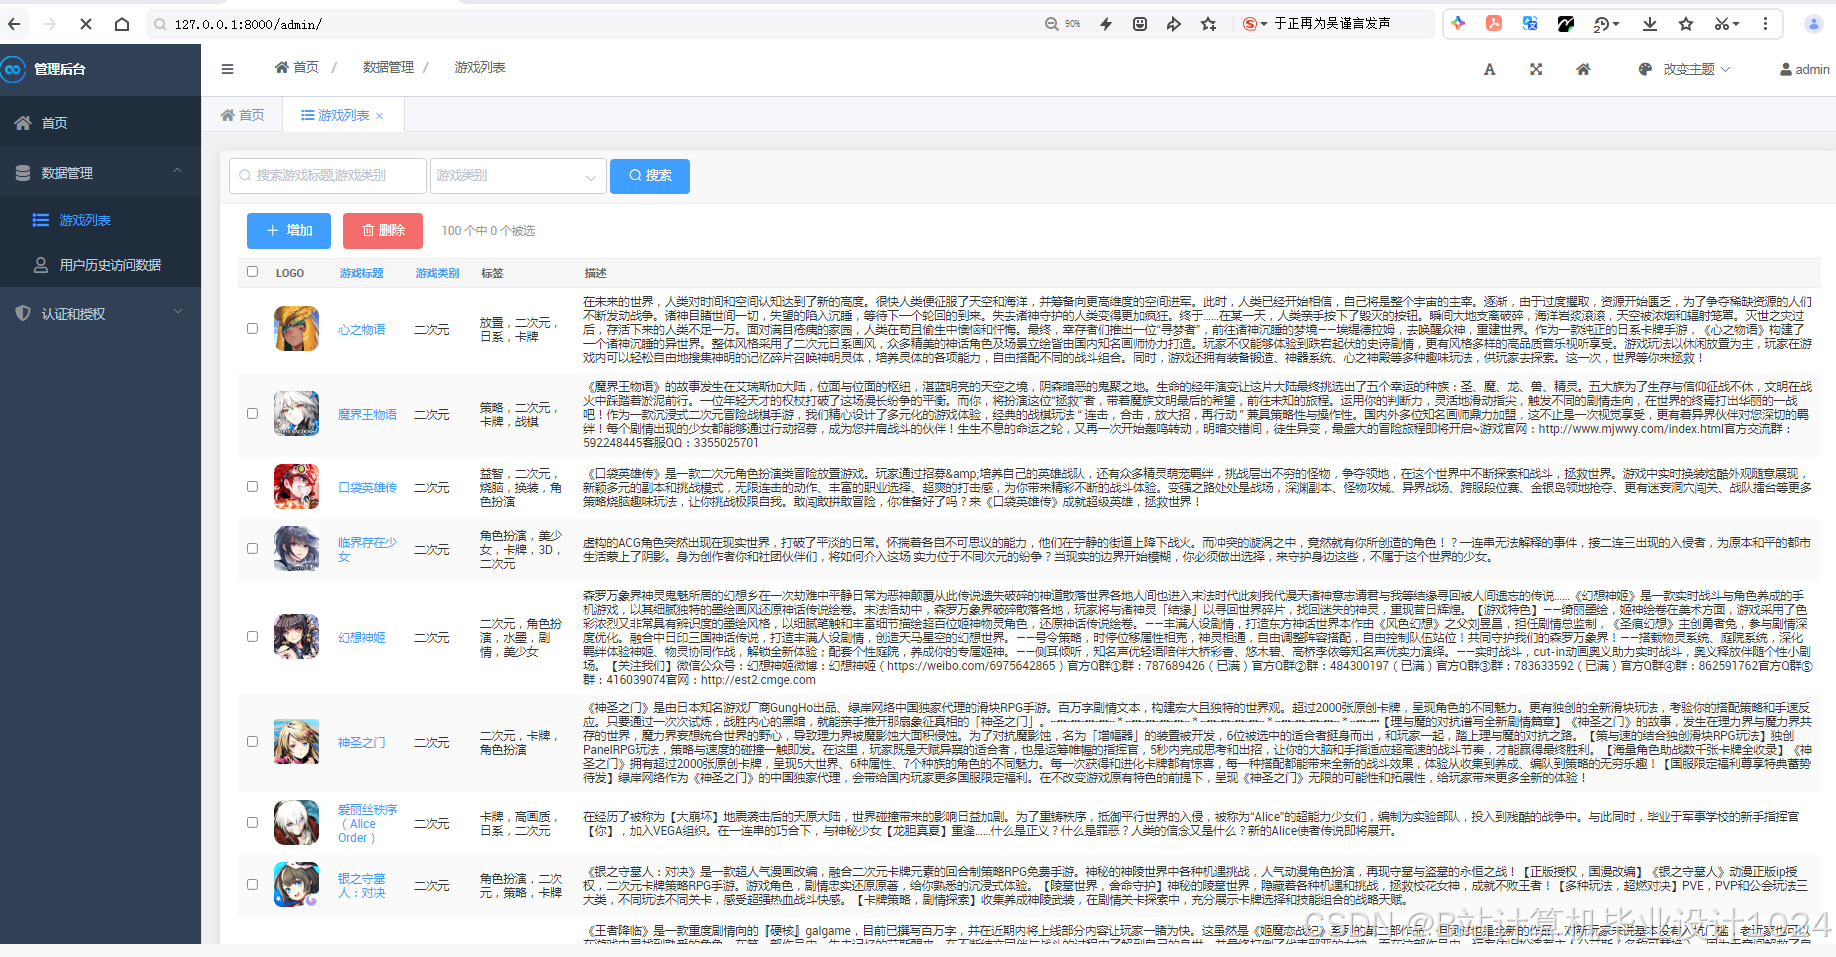The width and height of the screenshot is (1836, 957).
Task: Check the box for 魔界王物语 row
Action: click(252, 413)
